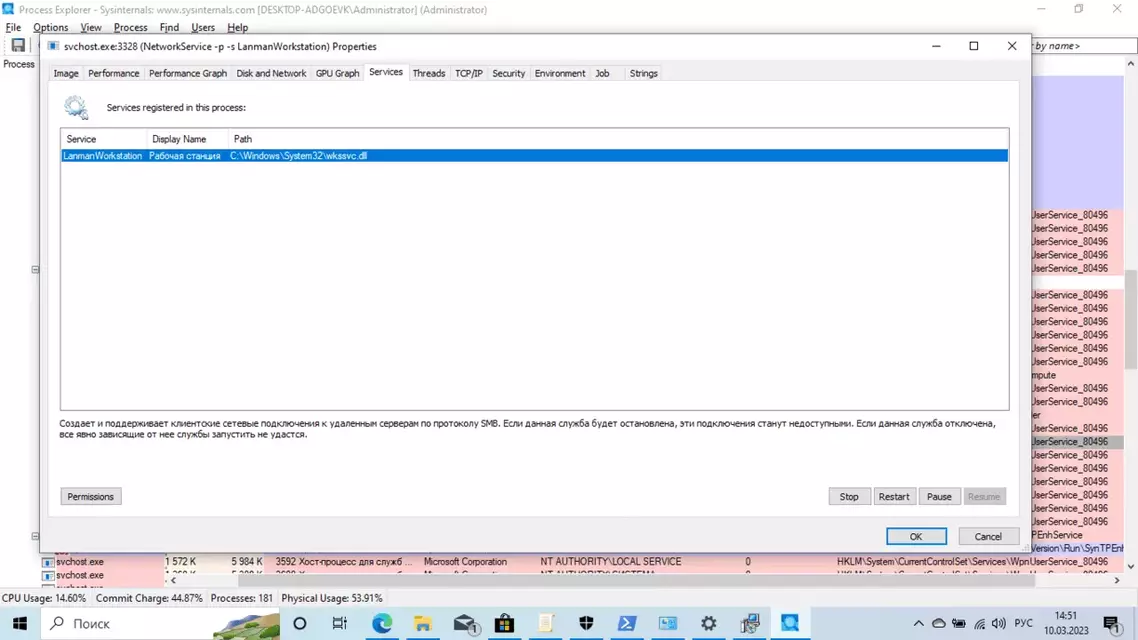The height and width of the screenshot is (640, 1138).
Task: Open notification center icon
Action: pos(1112,623)
